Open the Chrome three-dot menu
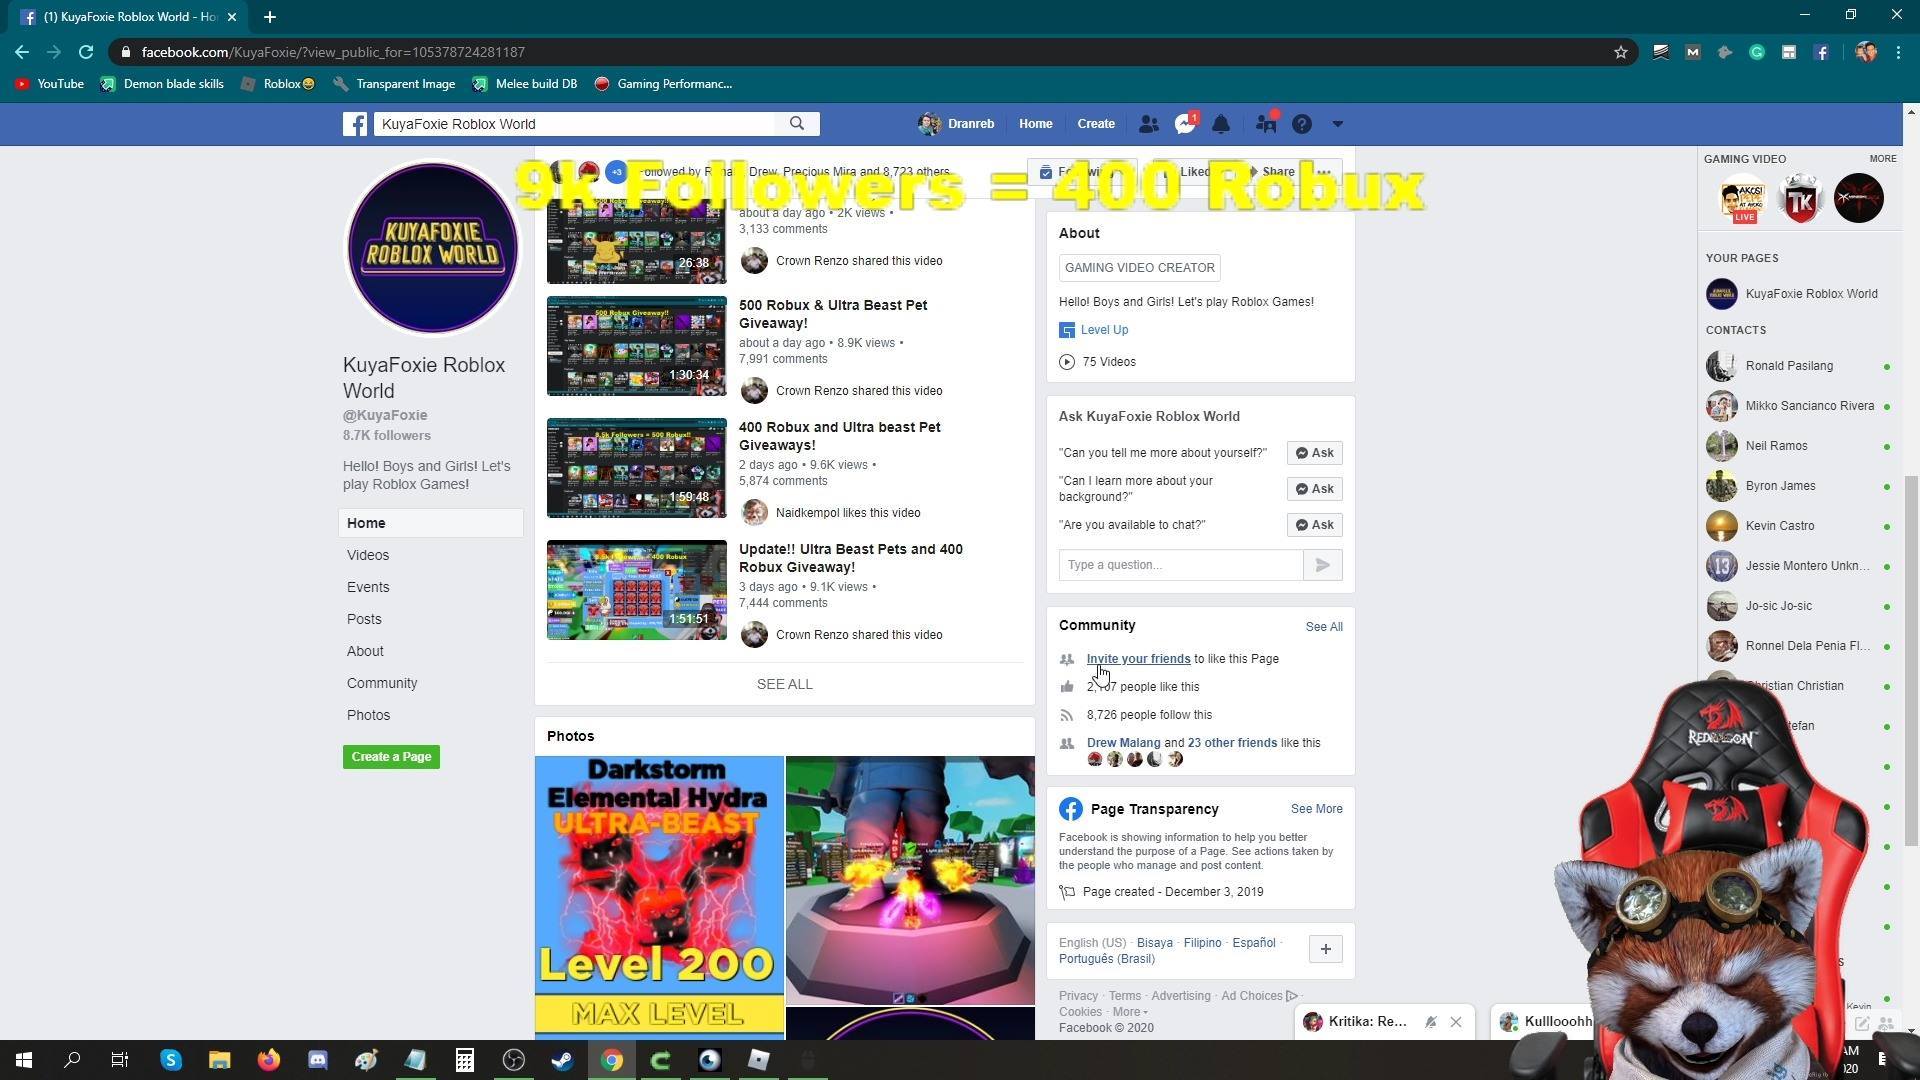The height and width of the screenshot is (1080, 1920). coord(1898,52)
